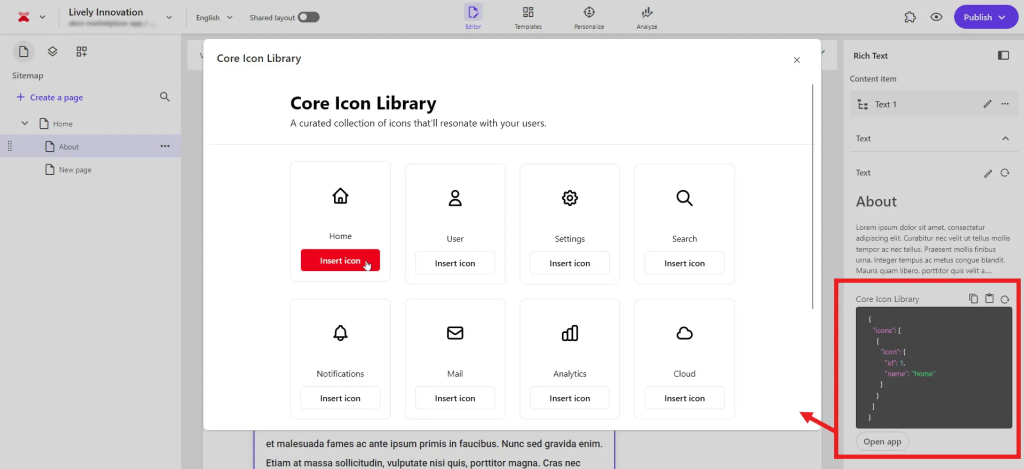Viewport: 1024px width, 469px height.
Task: Click the Layers icon in left sidebar
Action: coord(53,51)
